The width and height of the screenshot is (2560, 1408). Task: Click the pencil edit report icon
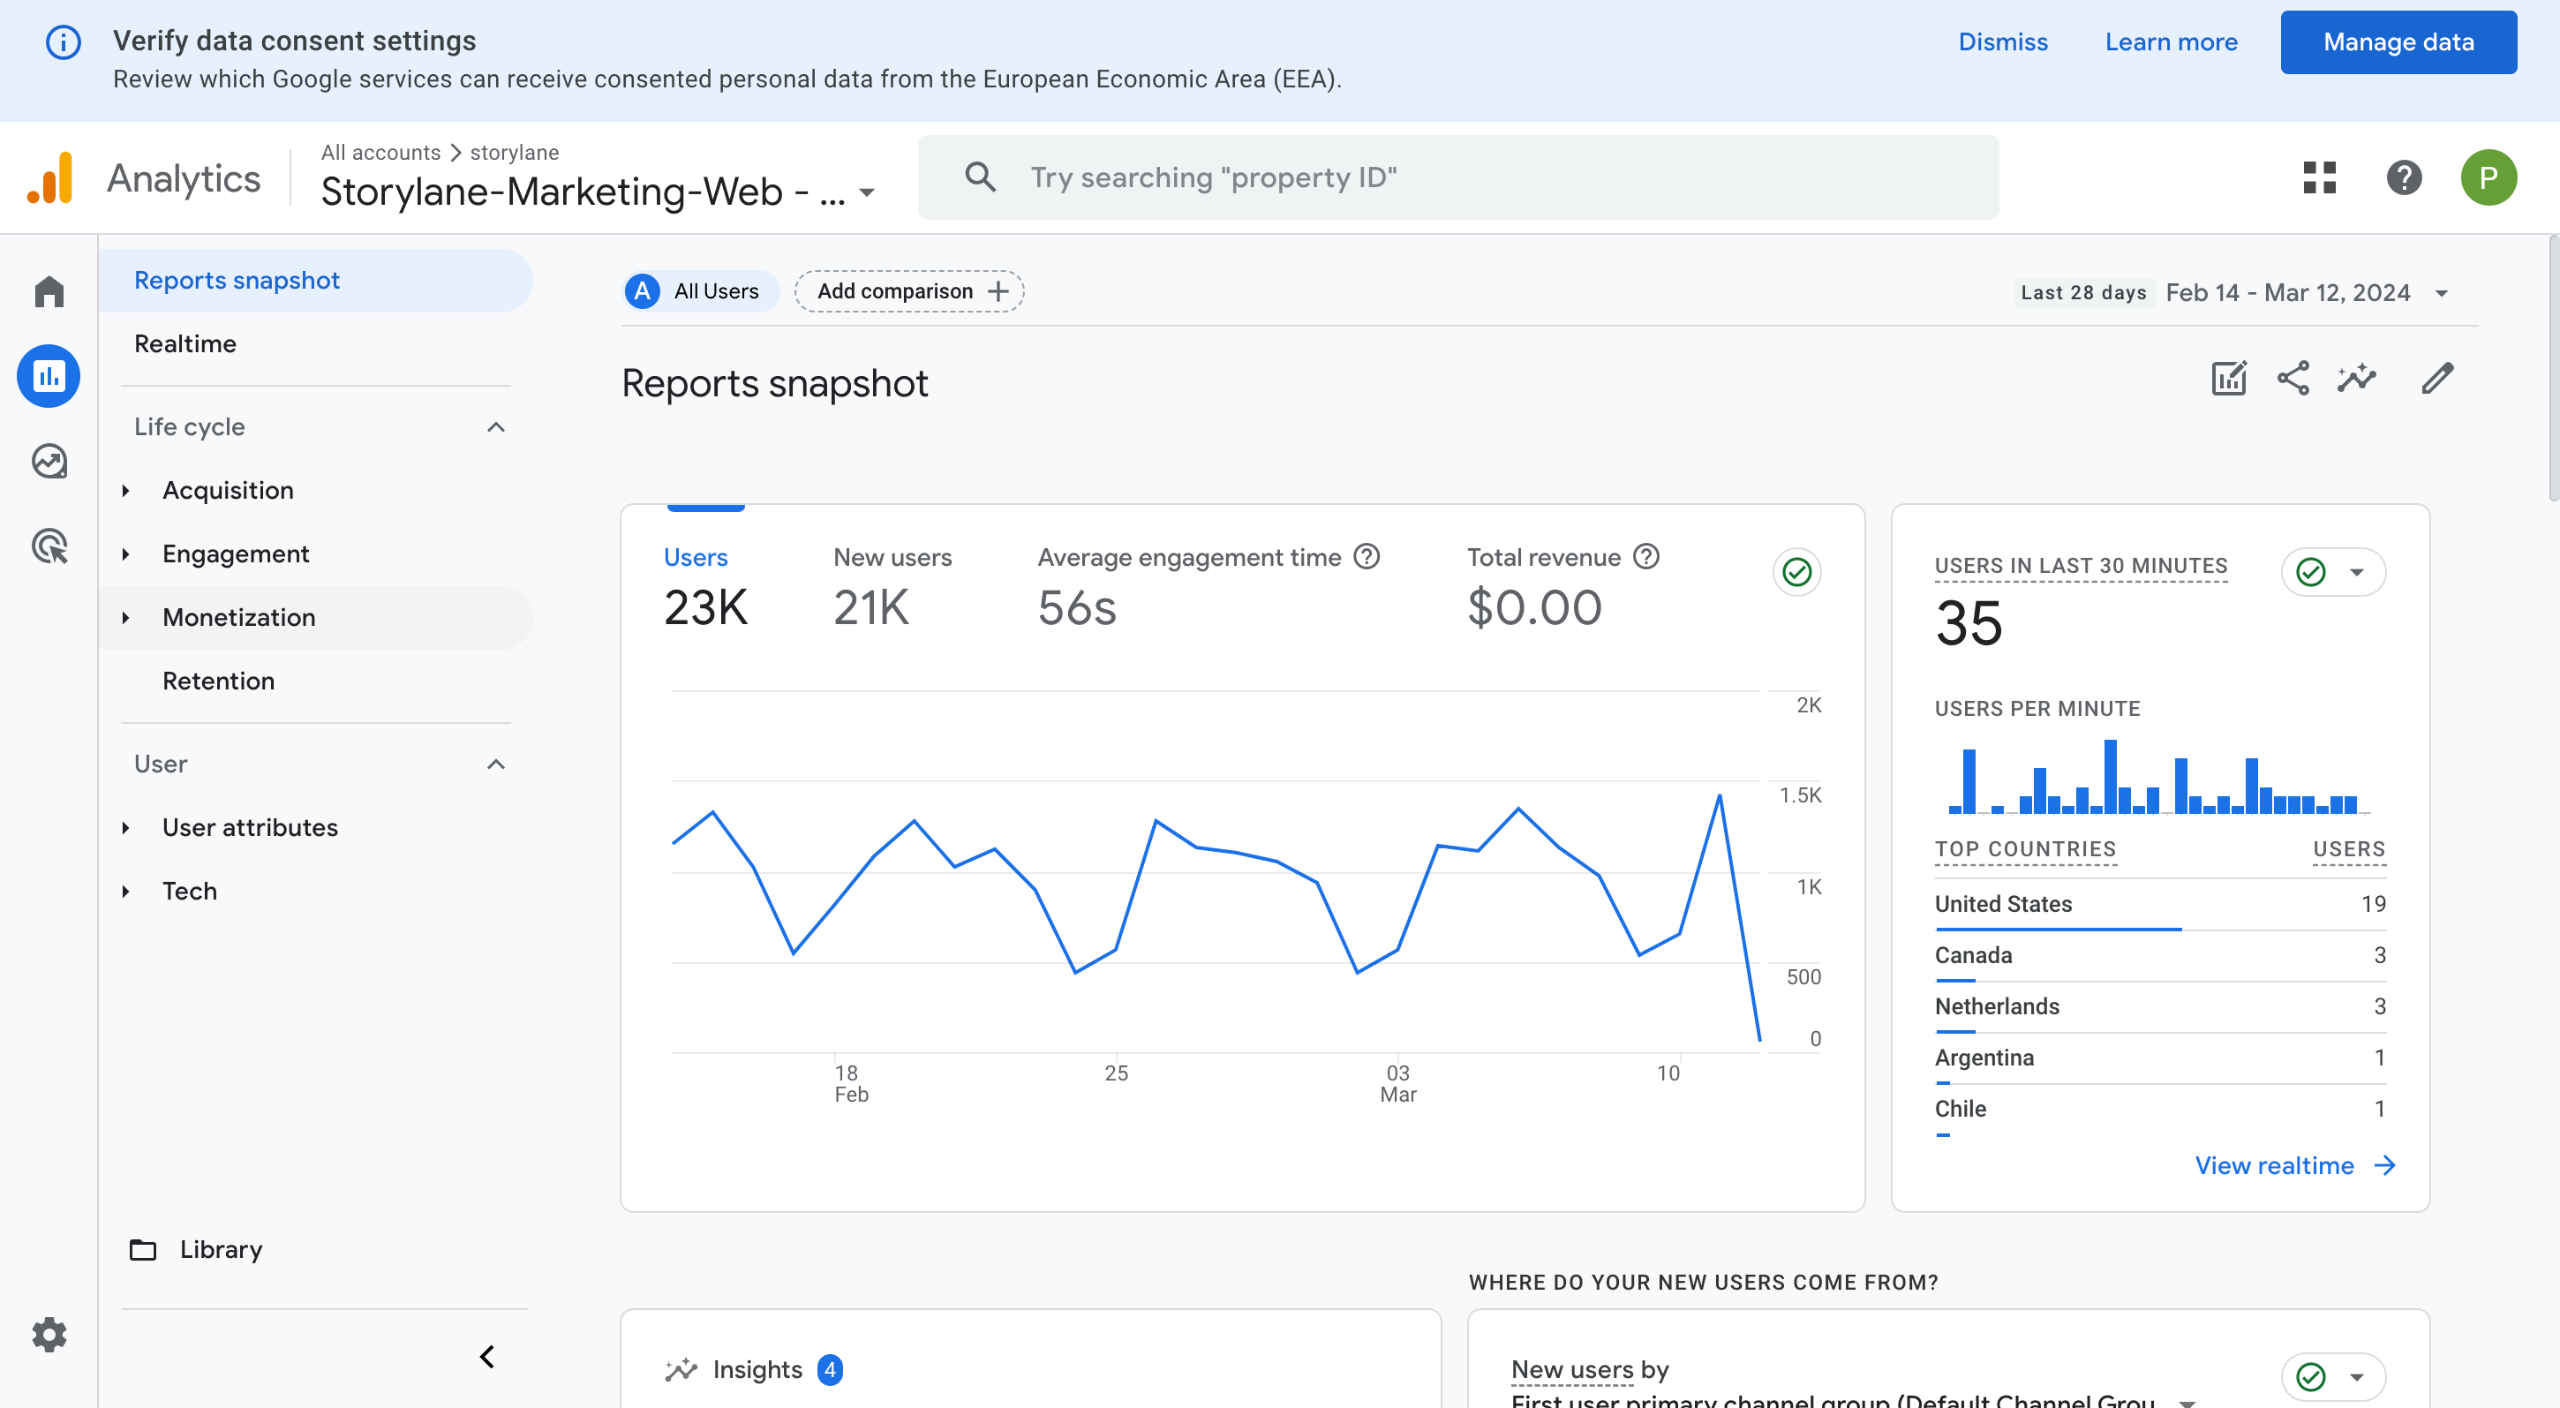point(2437,378)
